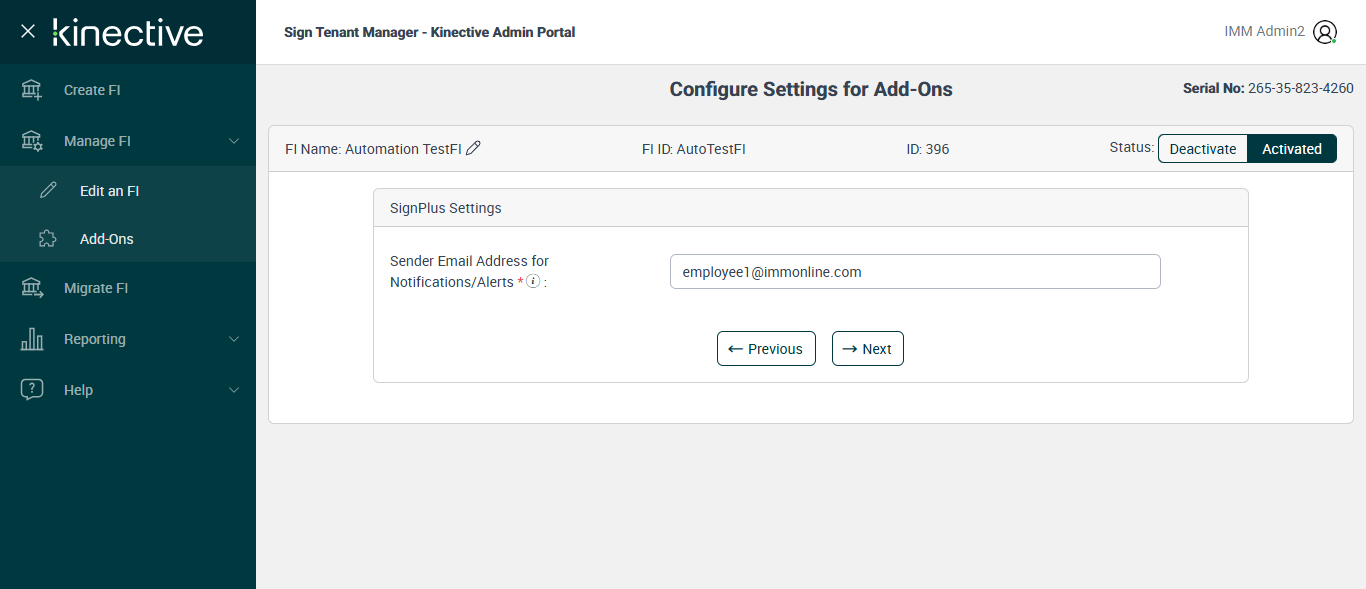
Task: Collapse the Manage FI menu chevron
Action: click(234, 141)
